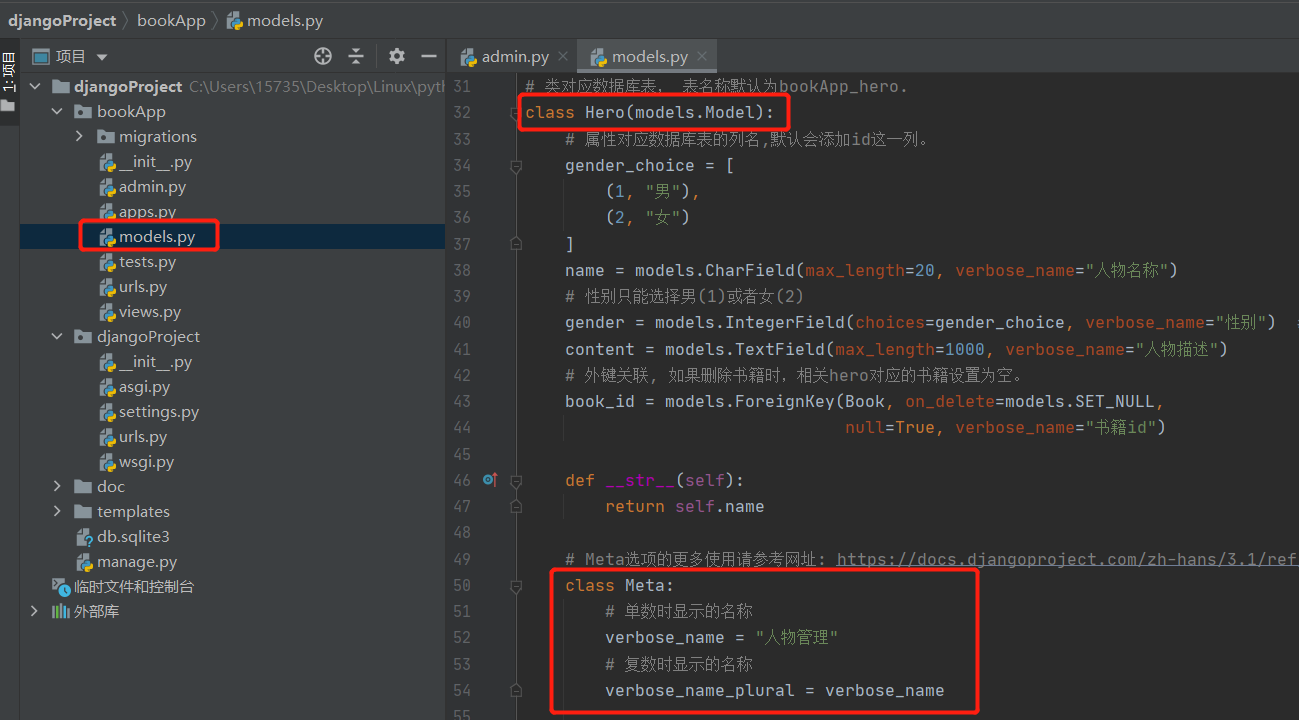Click the models.py tab file icon

click(x=599, y=57)
